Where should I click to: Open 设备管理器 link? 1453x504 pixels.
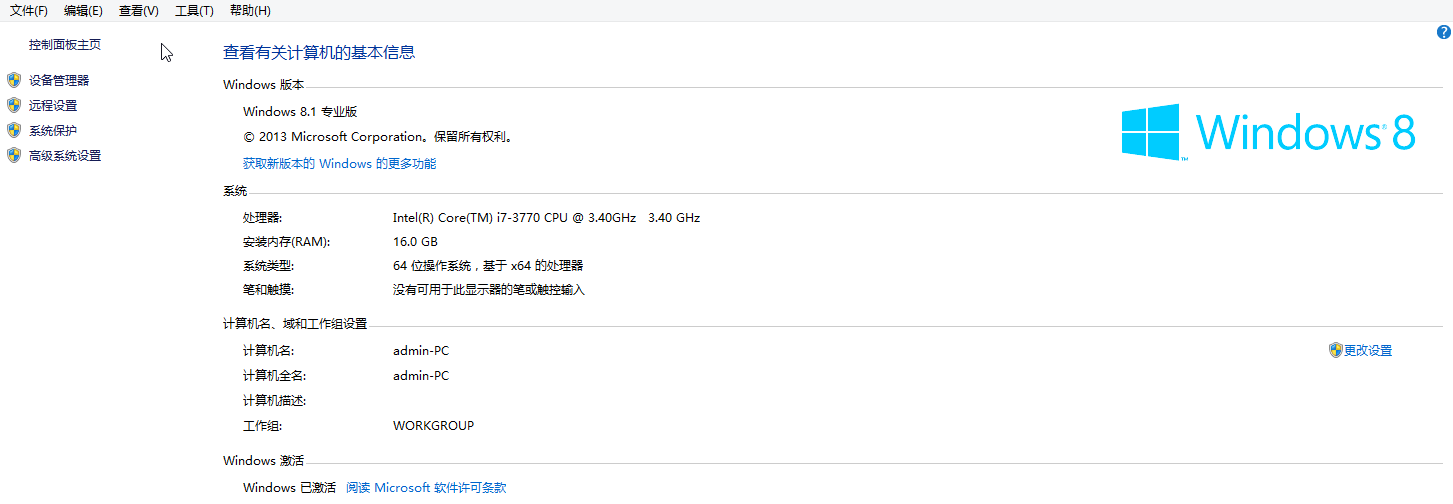[59, 80]
